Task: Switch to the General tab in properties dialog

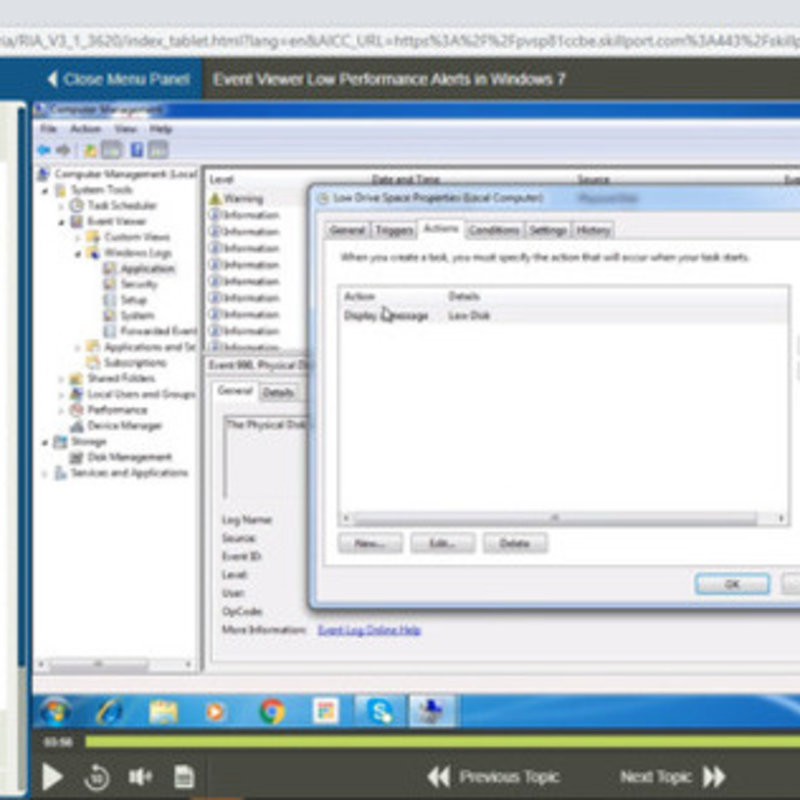Action: pos(347,231)
